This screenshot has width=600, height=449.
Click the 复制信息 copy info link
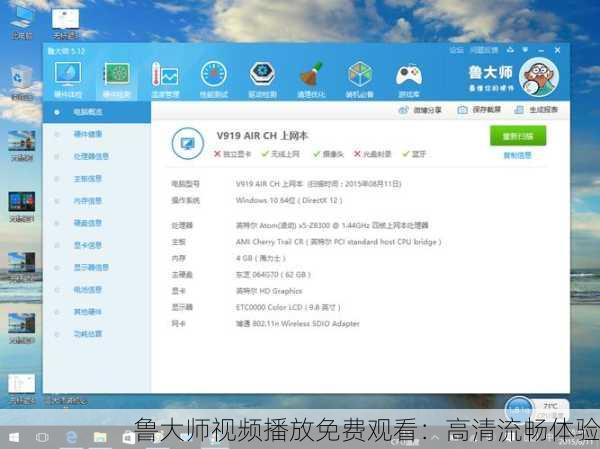click(517, 155)
